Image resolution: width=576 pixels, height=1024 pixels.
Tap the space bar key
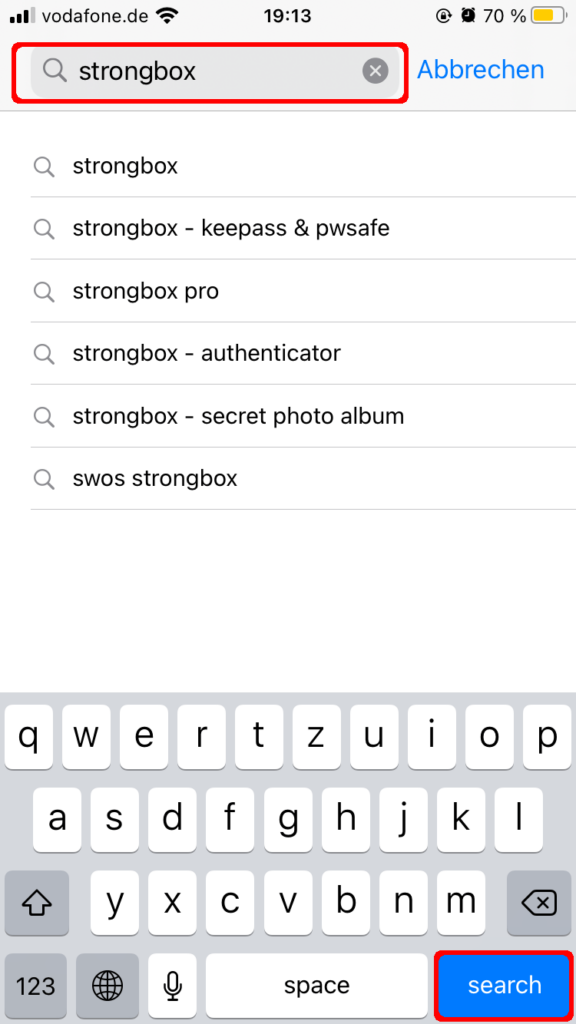(x=317, y=985)
